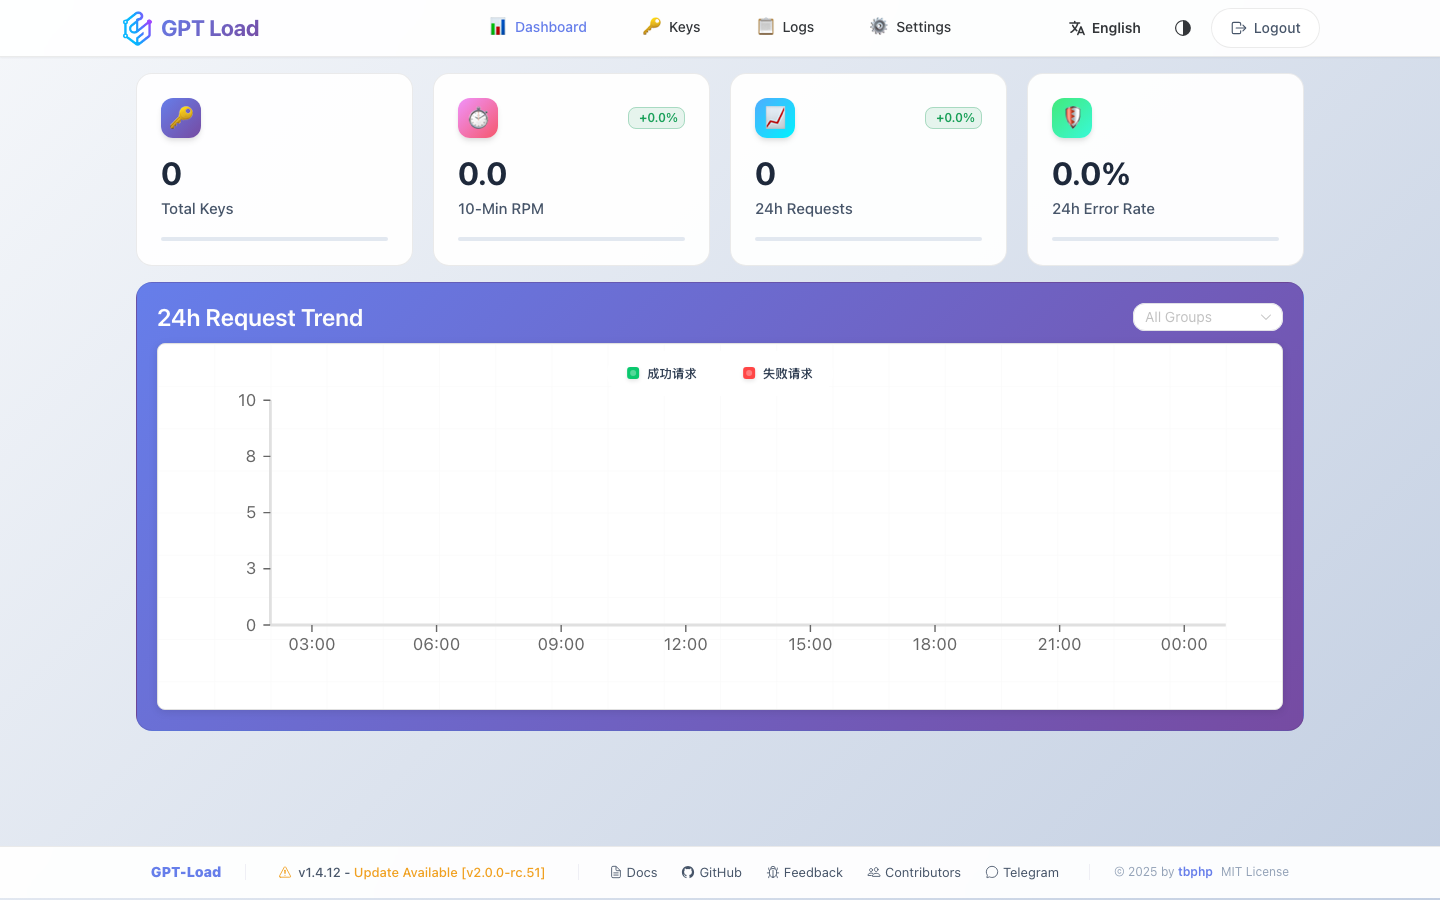Image resolution: width=1440 pixels, height=900 pixels.
Task: Click the stopwatch icon on 10-Min RPM card
Action: (478, 118)
